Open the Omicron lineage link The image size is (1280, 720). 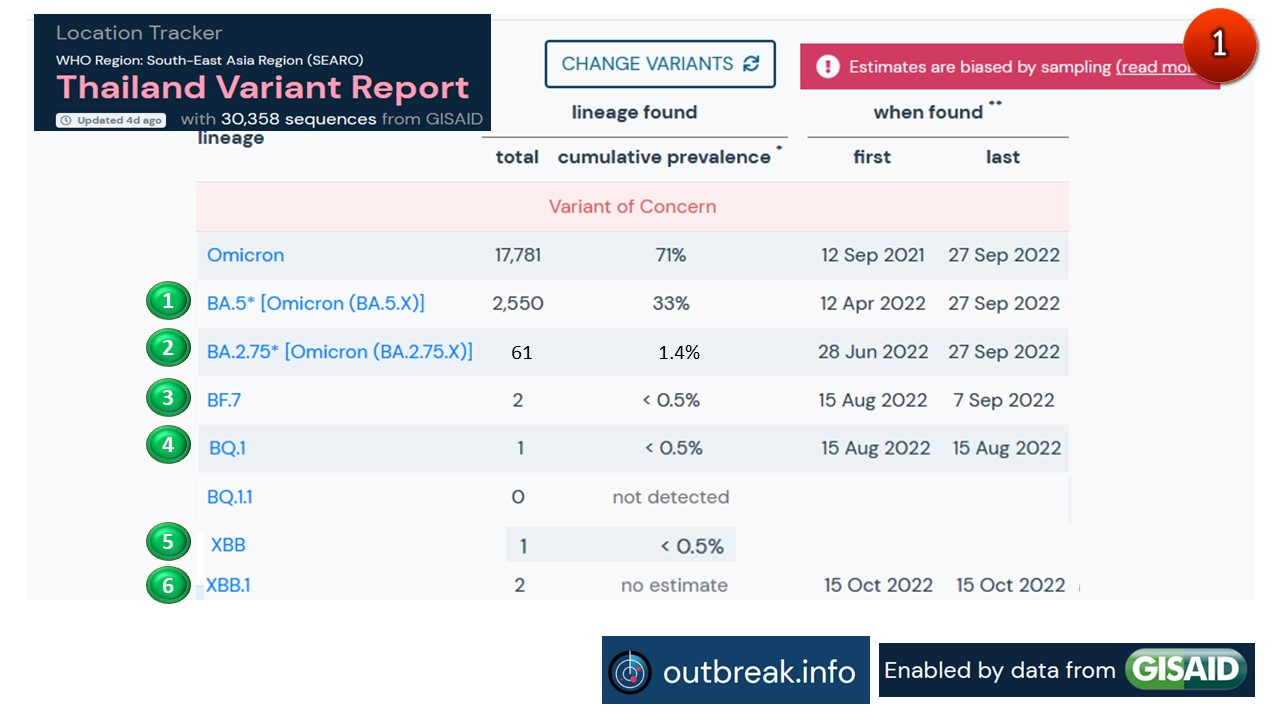coord(245,255)
